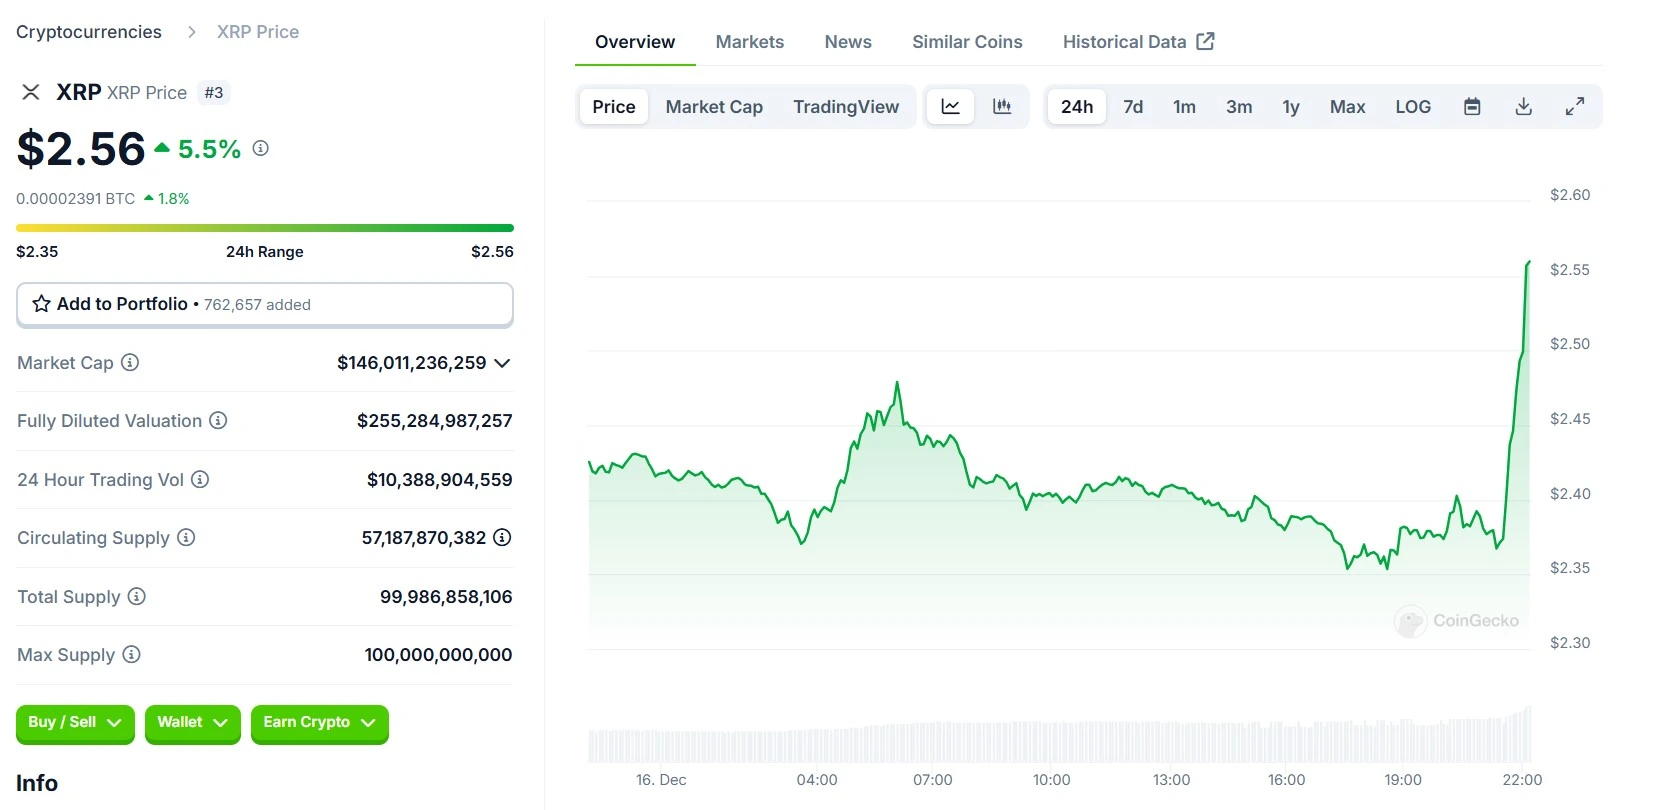Select Price chart mode

614,106
